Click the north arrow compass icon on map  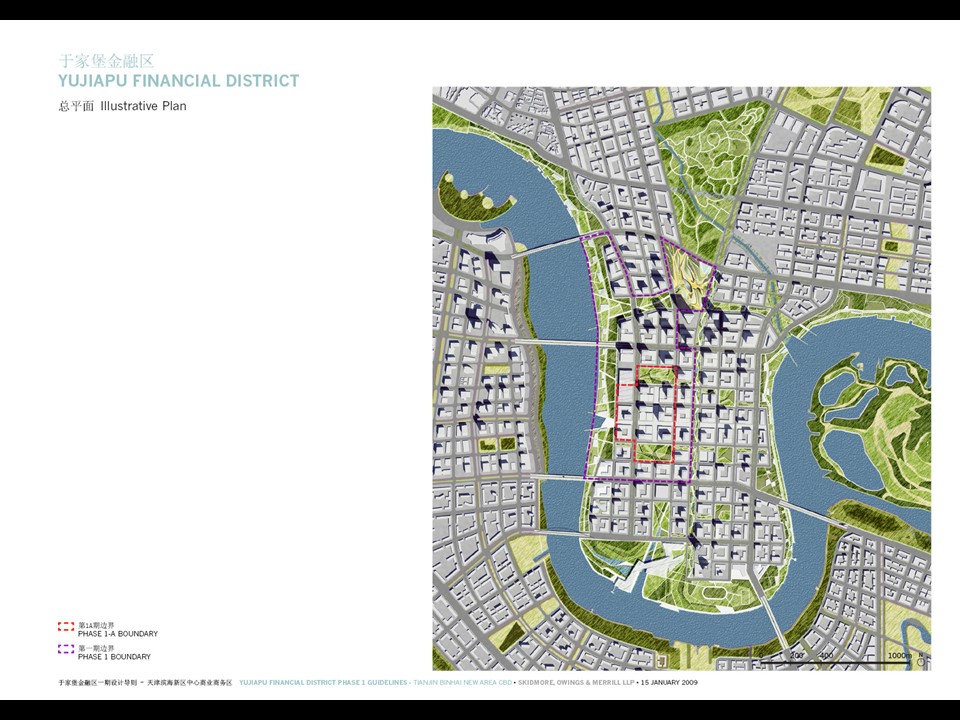921,659
